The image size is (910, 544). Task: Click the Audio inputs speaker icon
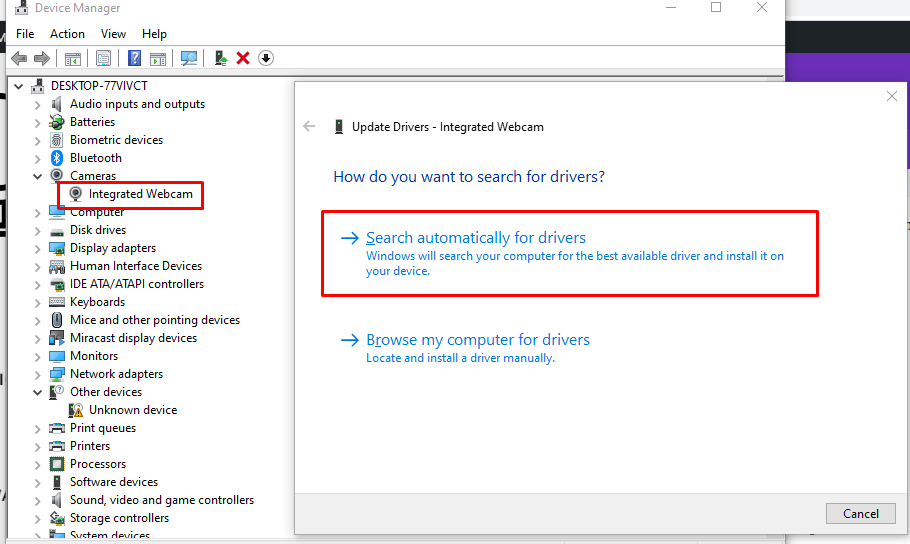pos(57,104)
